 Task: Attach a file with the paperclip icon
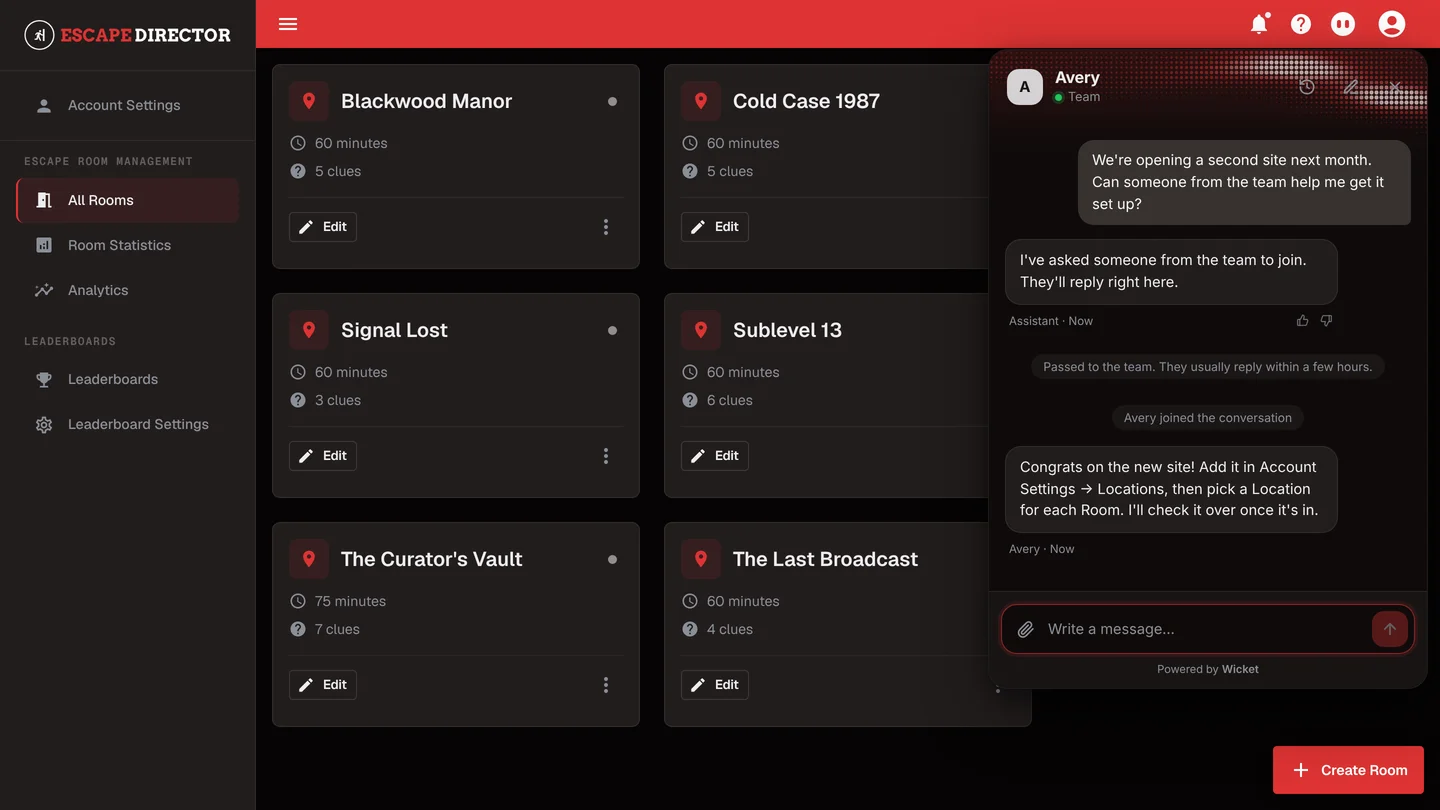[1025, 629]
